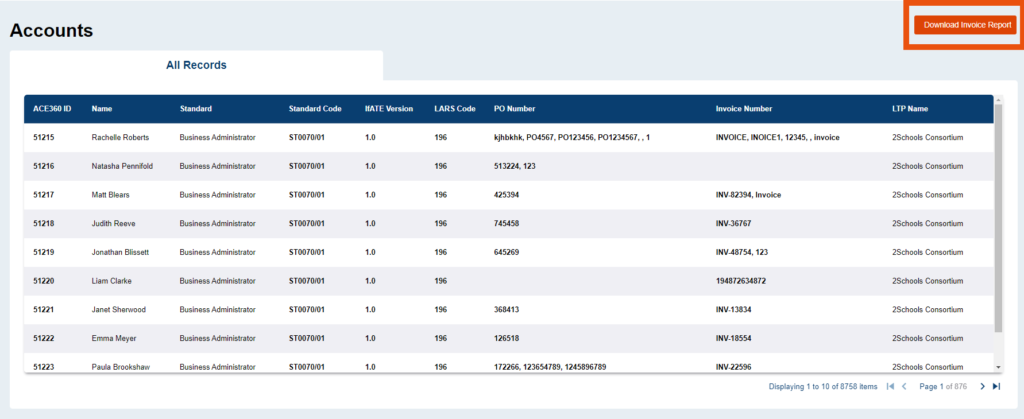Screen dimensions: 1024x419
Task: Jump to the last page of records
Action: pos(996,386)
